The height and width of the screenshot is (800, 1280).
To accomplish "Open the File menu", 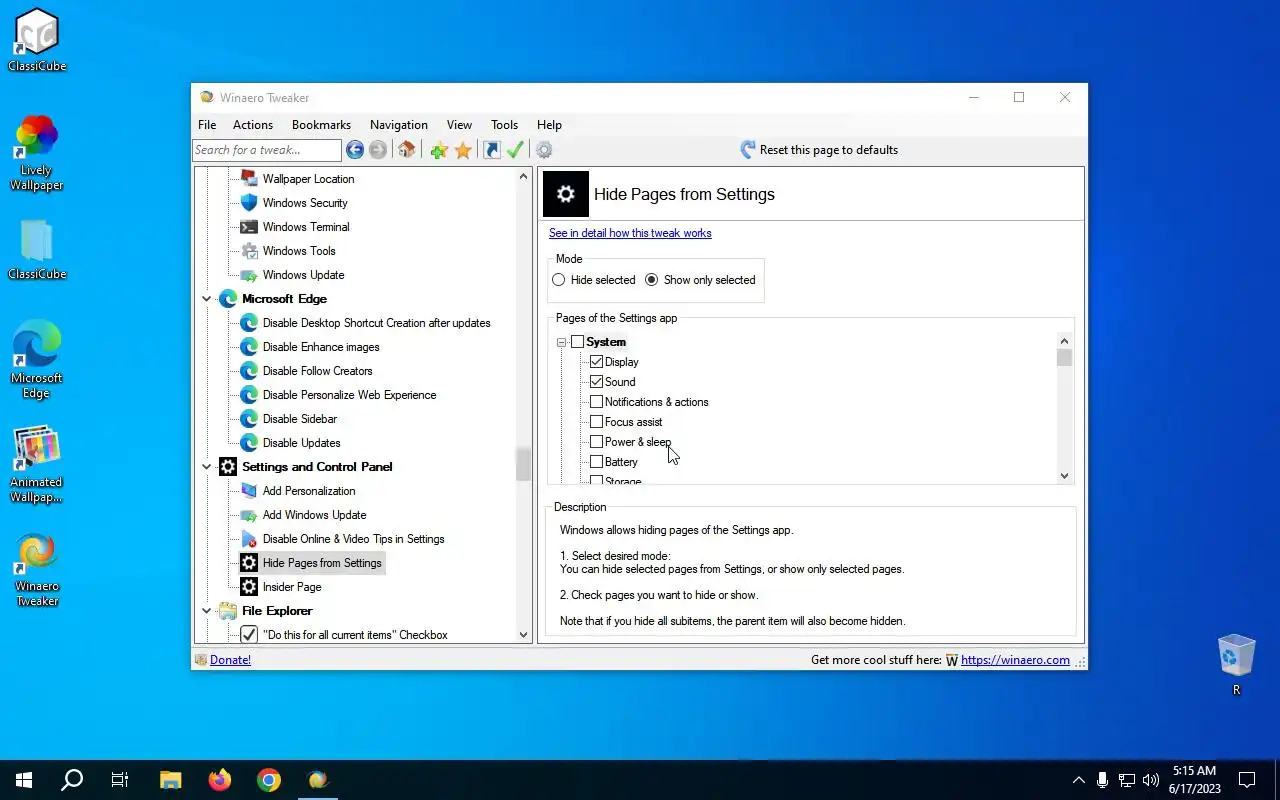I will click(207, 125).
